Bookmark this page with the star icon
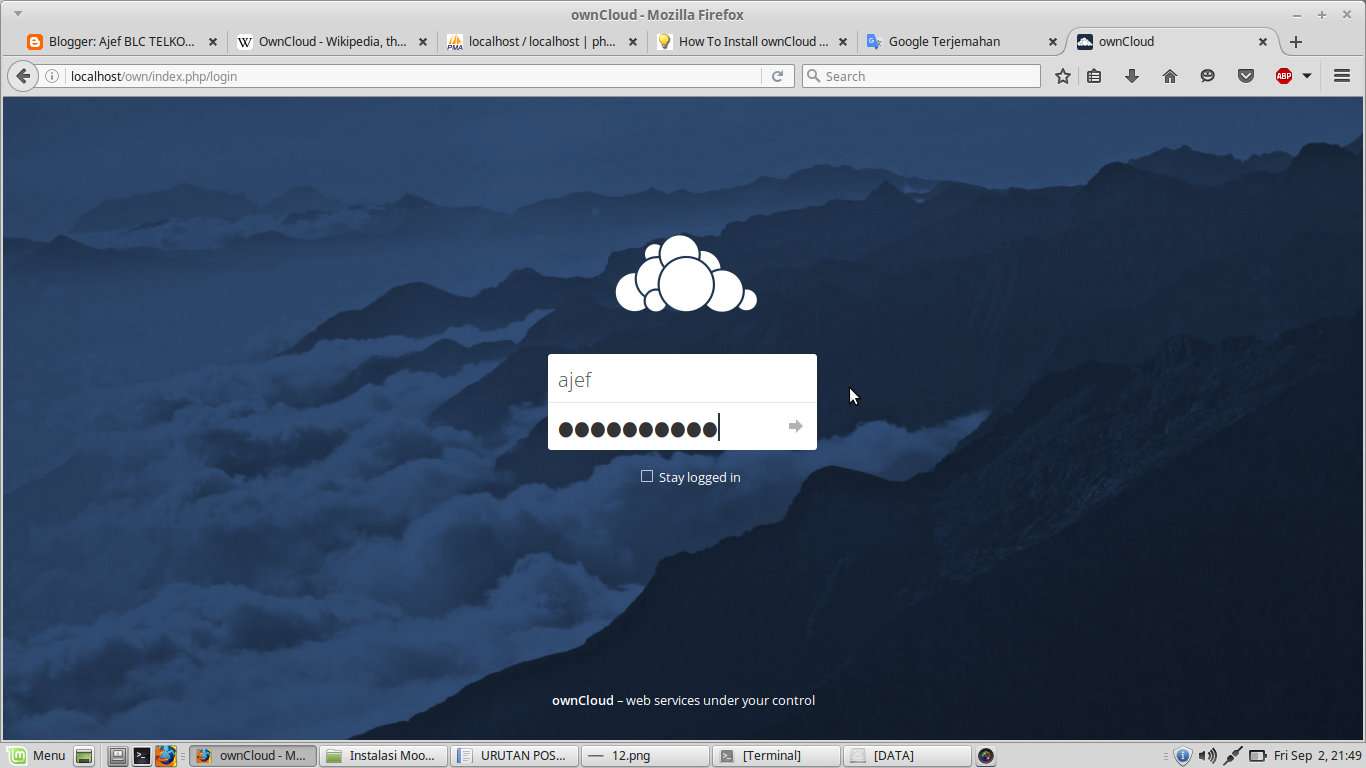The width and height of the screenshot is (1366, 768). point(1063,76)
